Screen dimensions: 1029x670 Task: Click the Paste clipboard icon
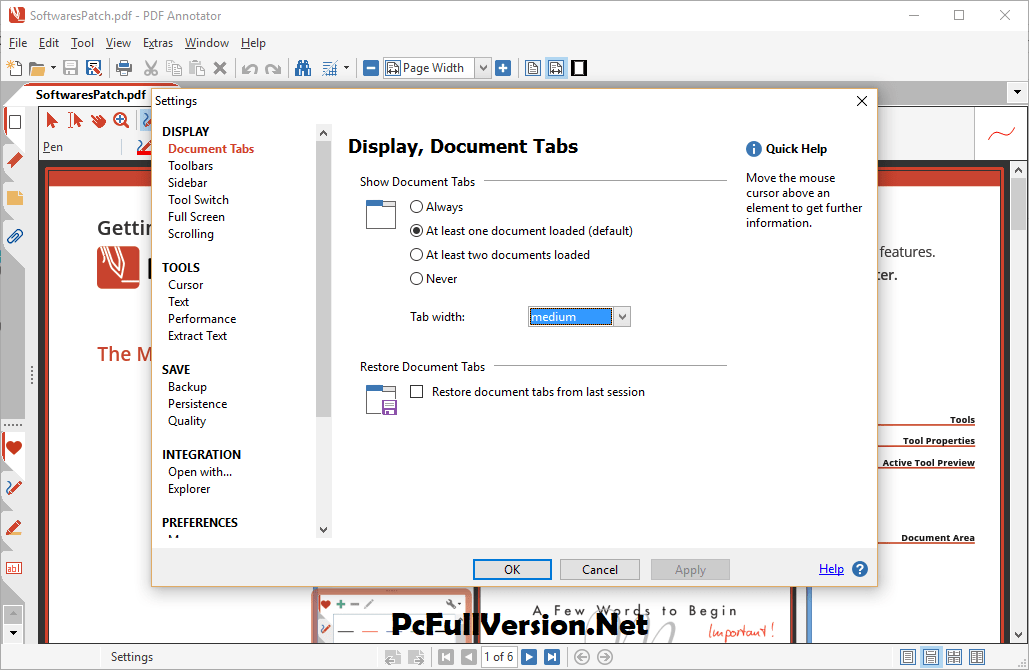[197, 68]
